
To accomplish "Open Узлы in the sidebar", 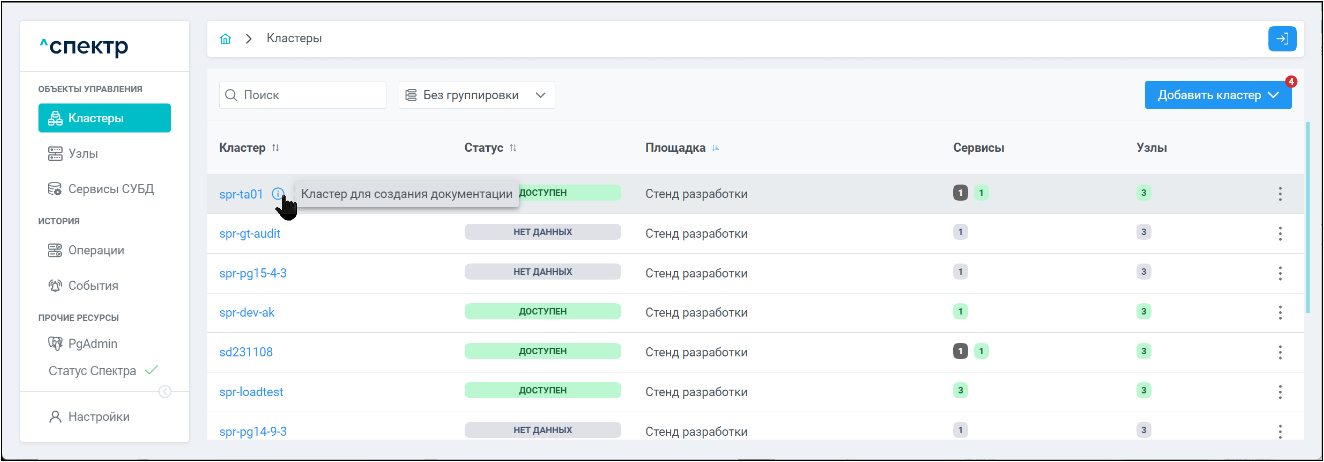I will pos(83,154).
